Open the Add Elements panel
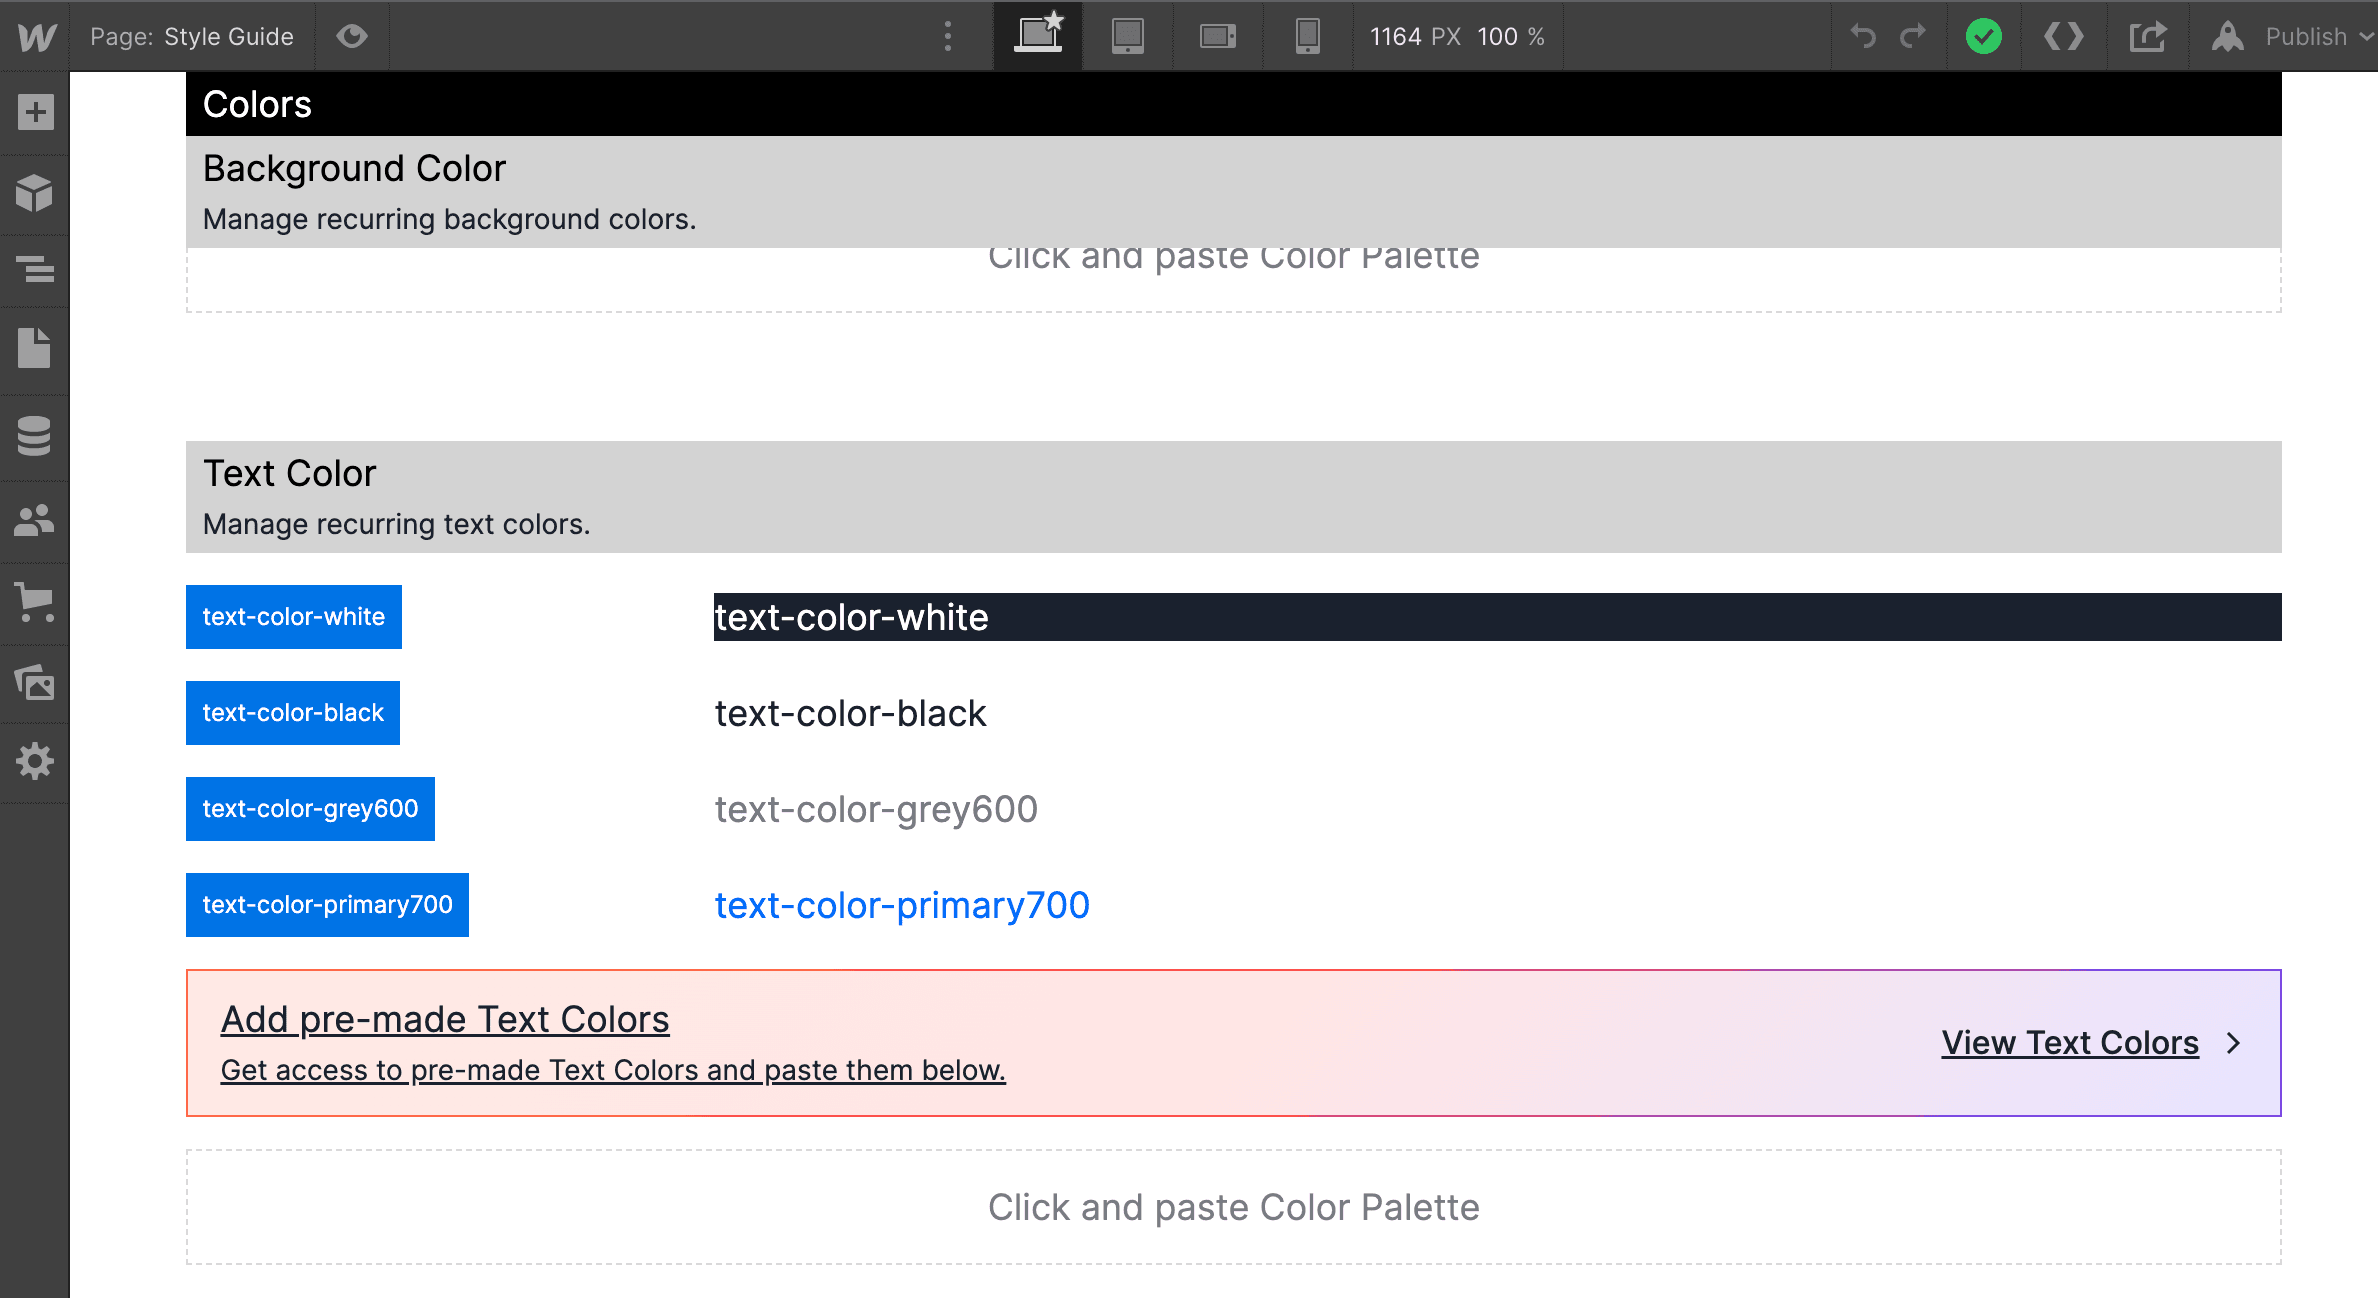 click(36, 112)
